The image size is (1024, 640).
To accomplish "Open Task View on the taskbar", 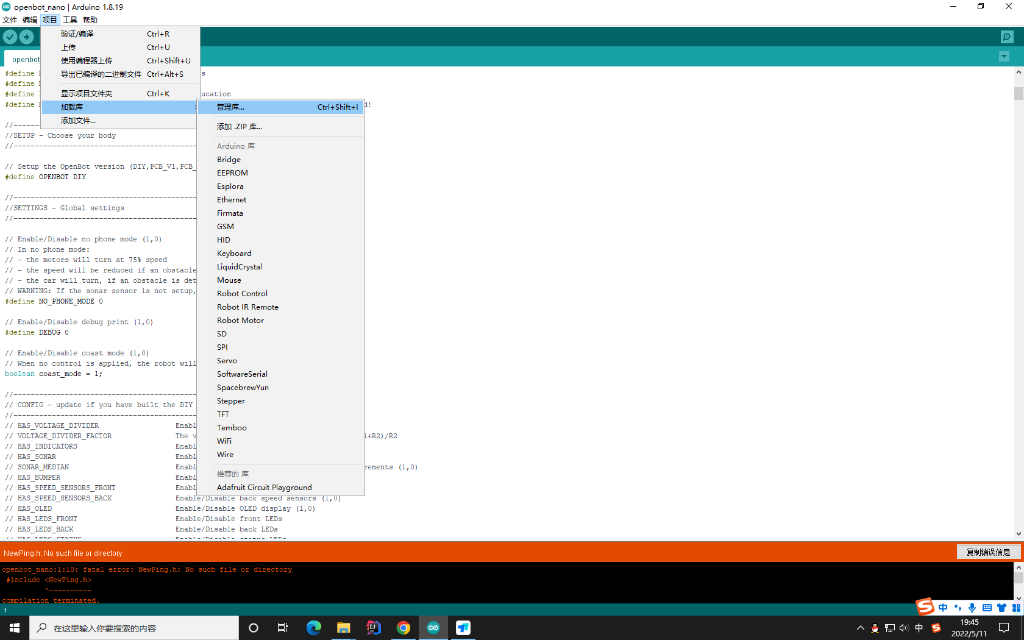I will [x=283, y=628].
